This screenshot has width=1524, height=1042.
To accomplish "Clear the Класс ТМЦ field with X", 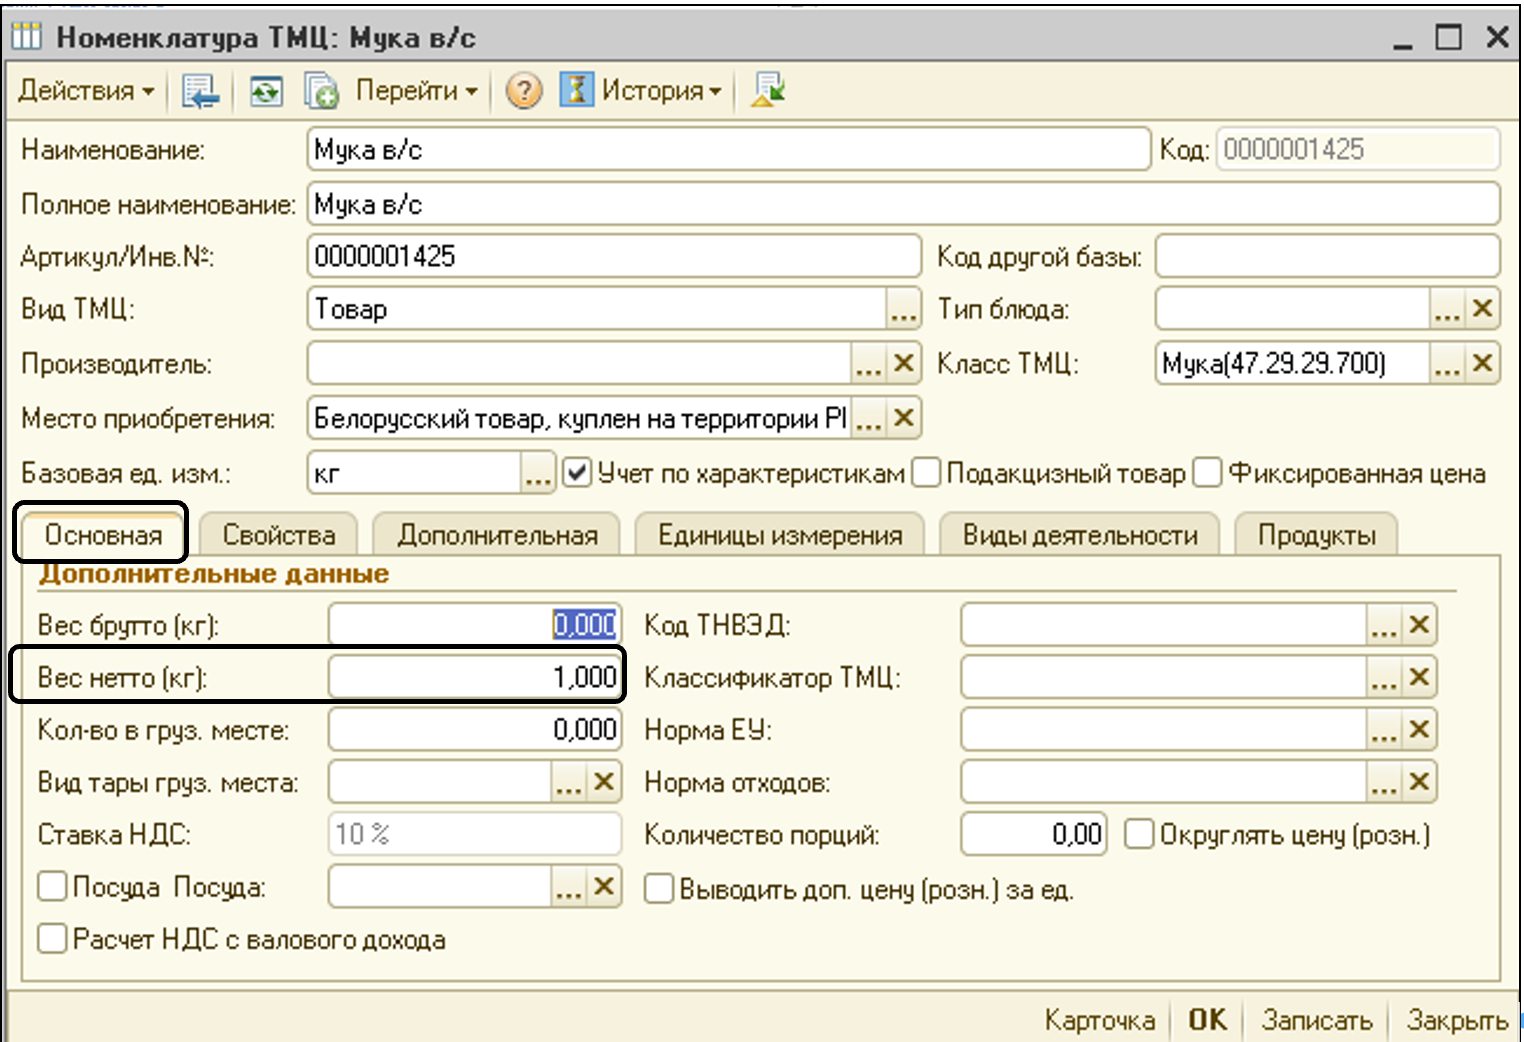I will click(1482, 363).
